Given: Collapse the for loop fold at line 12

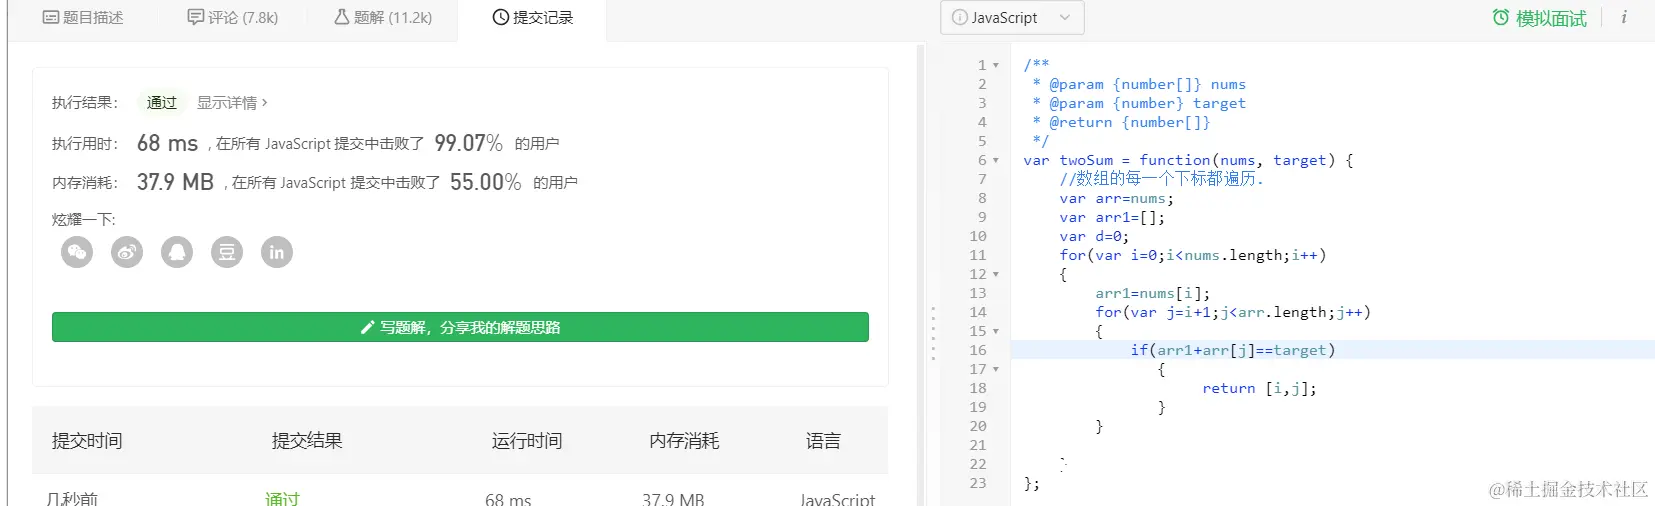Looking at the screenshot, I should coord(996,274).
